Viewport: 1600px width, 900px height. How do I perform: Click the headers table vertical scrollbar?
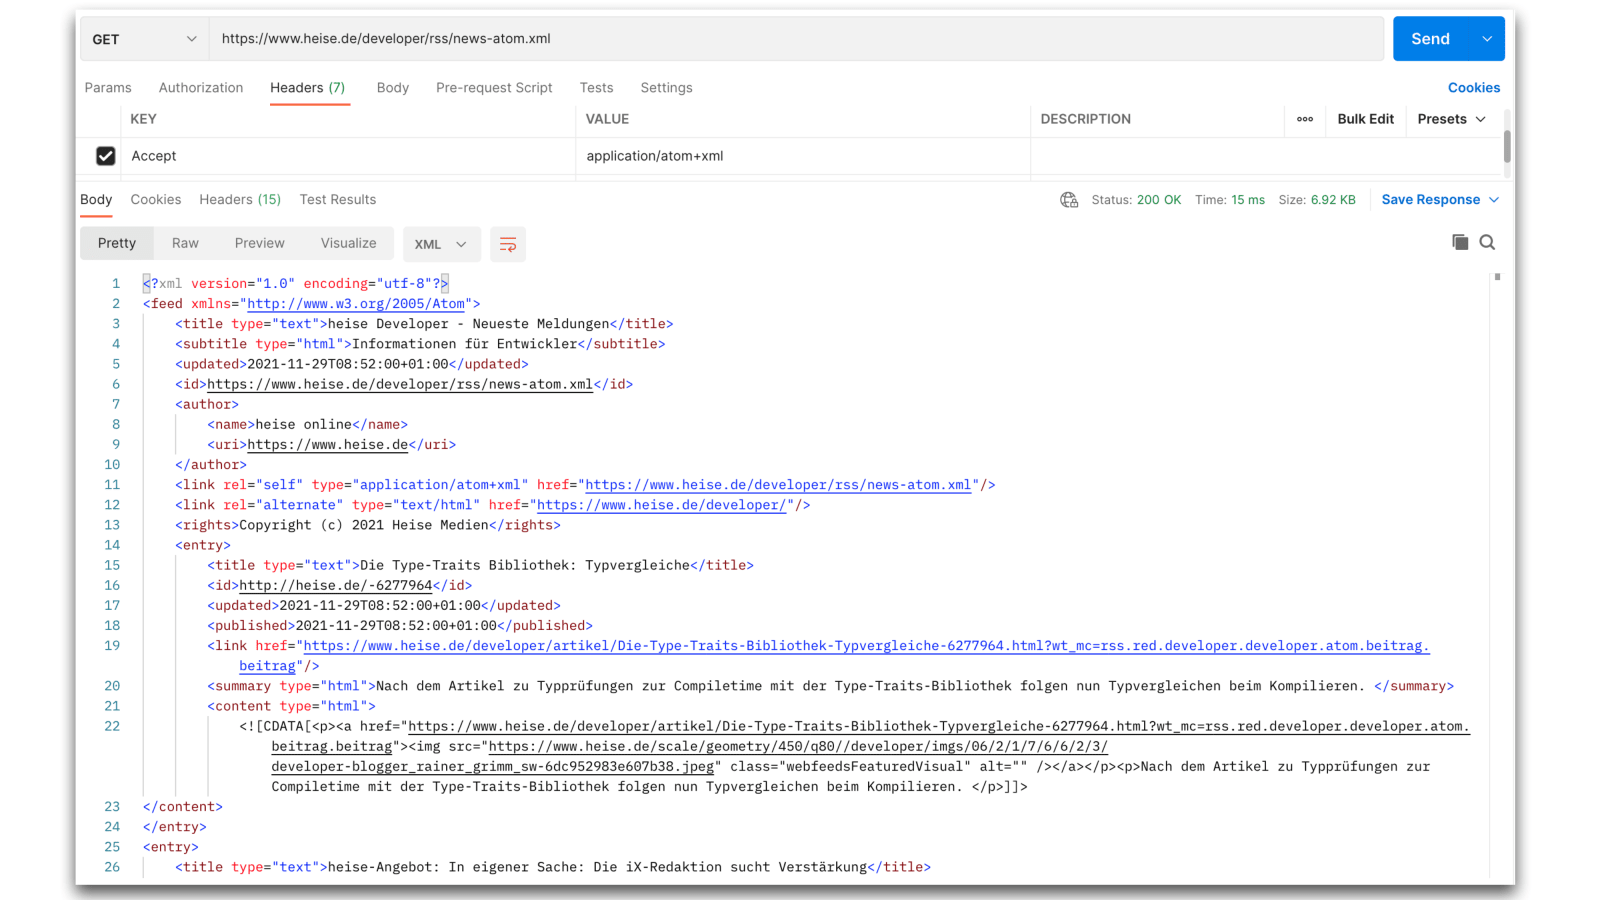tap(1507, 146)
